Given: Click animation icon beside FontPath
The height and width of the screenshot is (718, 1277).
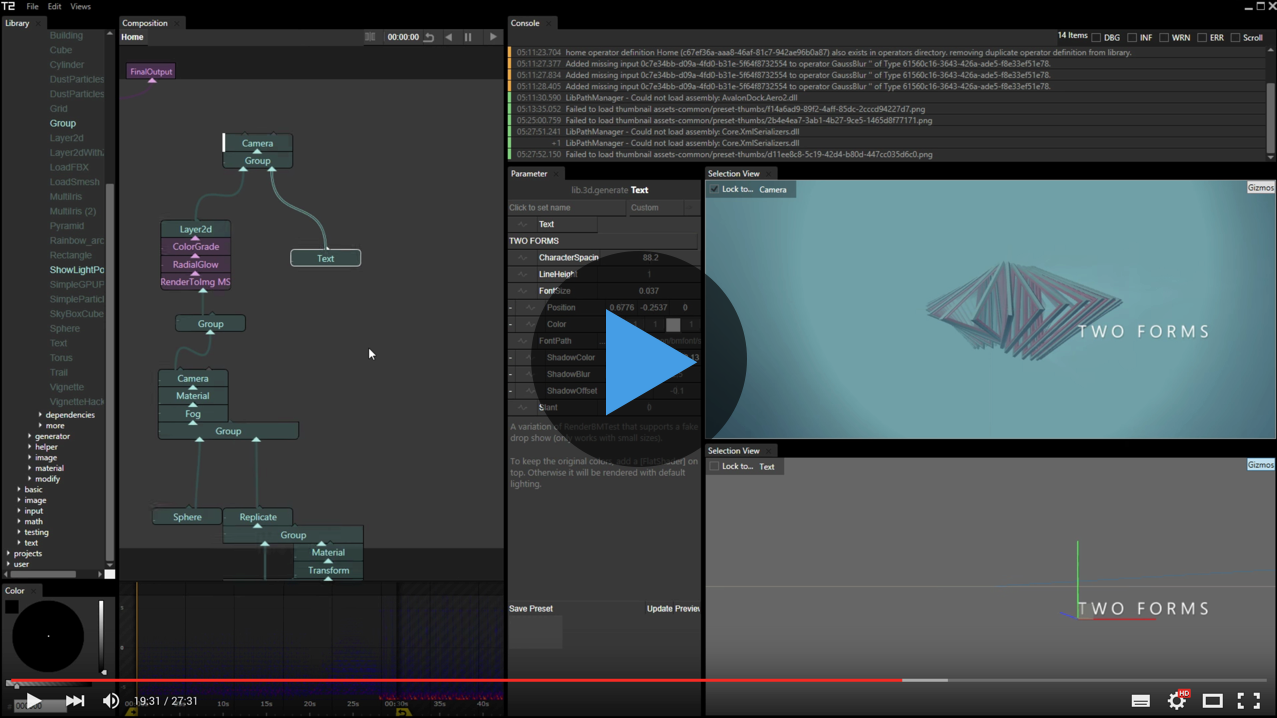Looking at the screenshot, I should [x=522, y=341].
